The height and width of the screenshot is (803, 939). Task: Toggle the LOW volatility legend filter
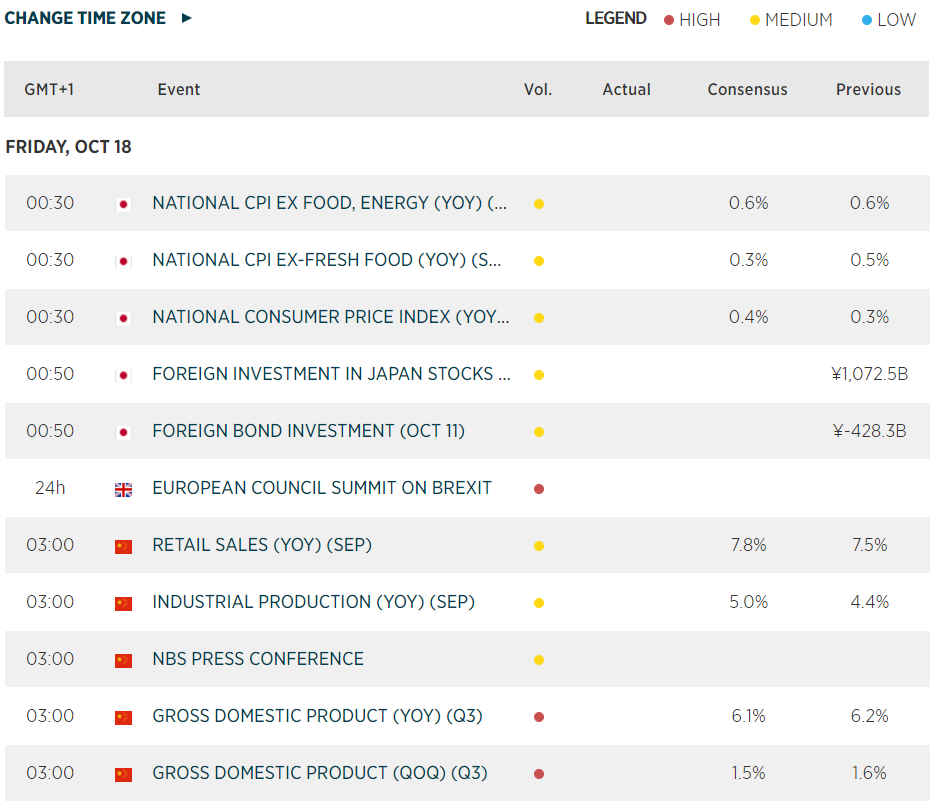pyautogui.click(x=889, y=20)
